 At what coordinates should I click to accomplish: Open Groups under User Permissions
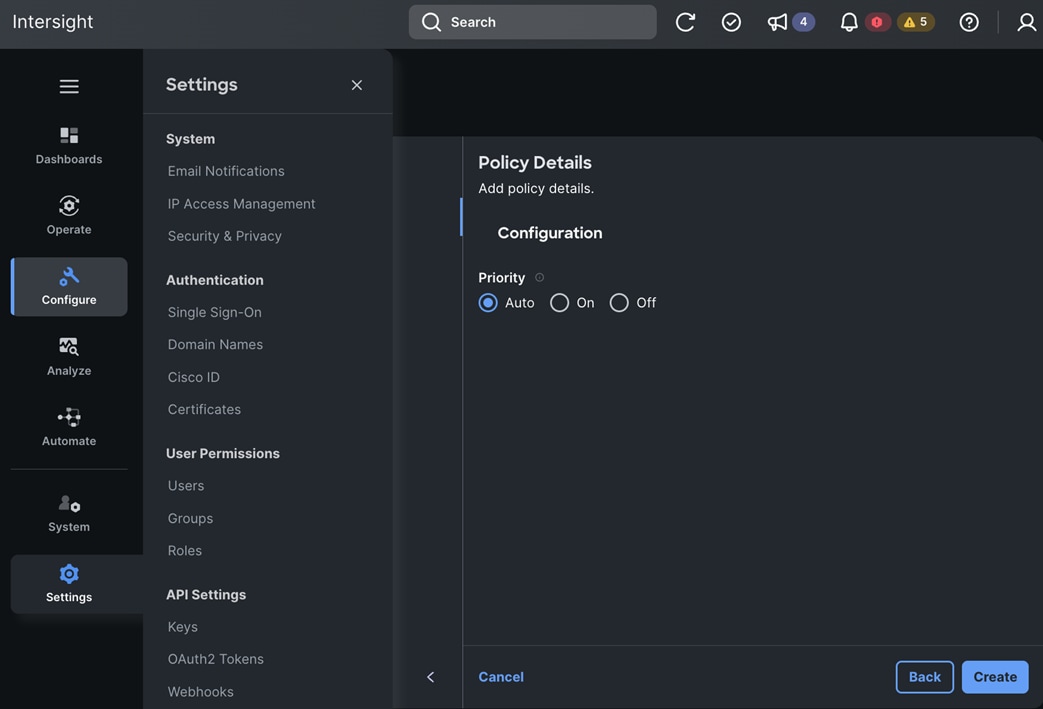click(190, 518)
